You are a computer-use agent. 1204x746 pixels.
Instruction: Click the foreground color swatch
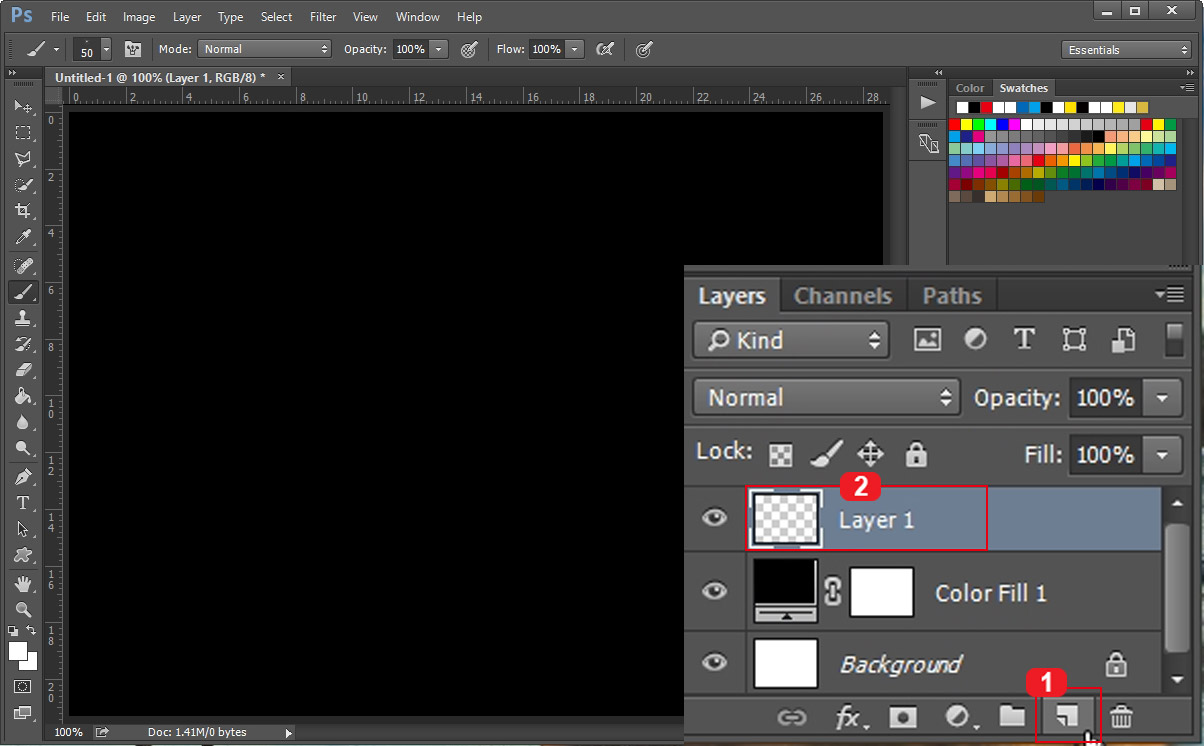click(18, 651)
